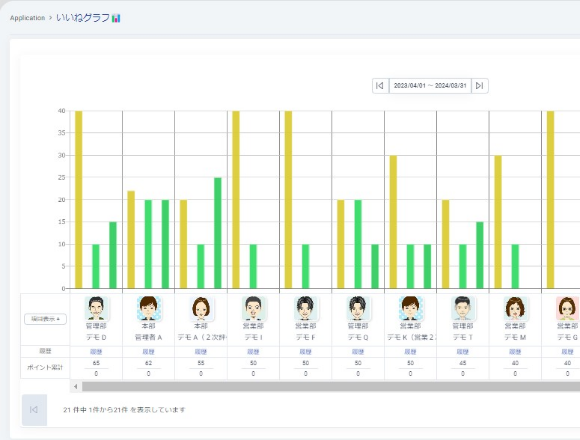Click デモ D's yellow bar at 40

pyautogui.click(x=79, y=200)
